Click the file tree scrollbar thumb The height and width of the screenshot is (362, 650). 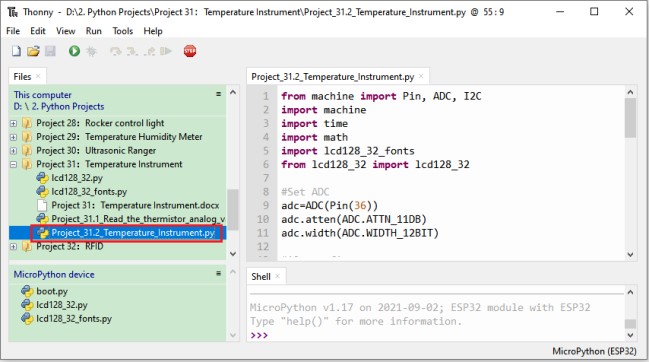[x=233, y=209]
